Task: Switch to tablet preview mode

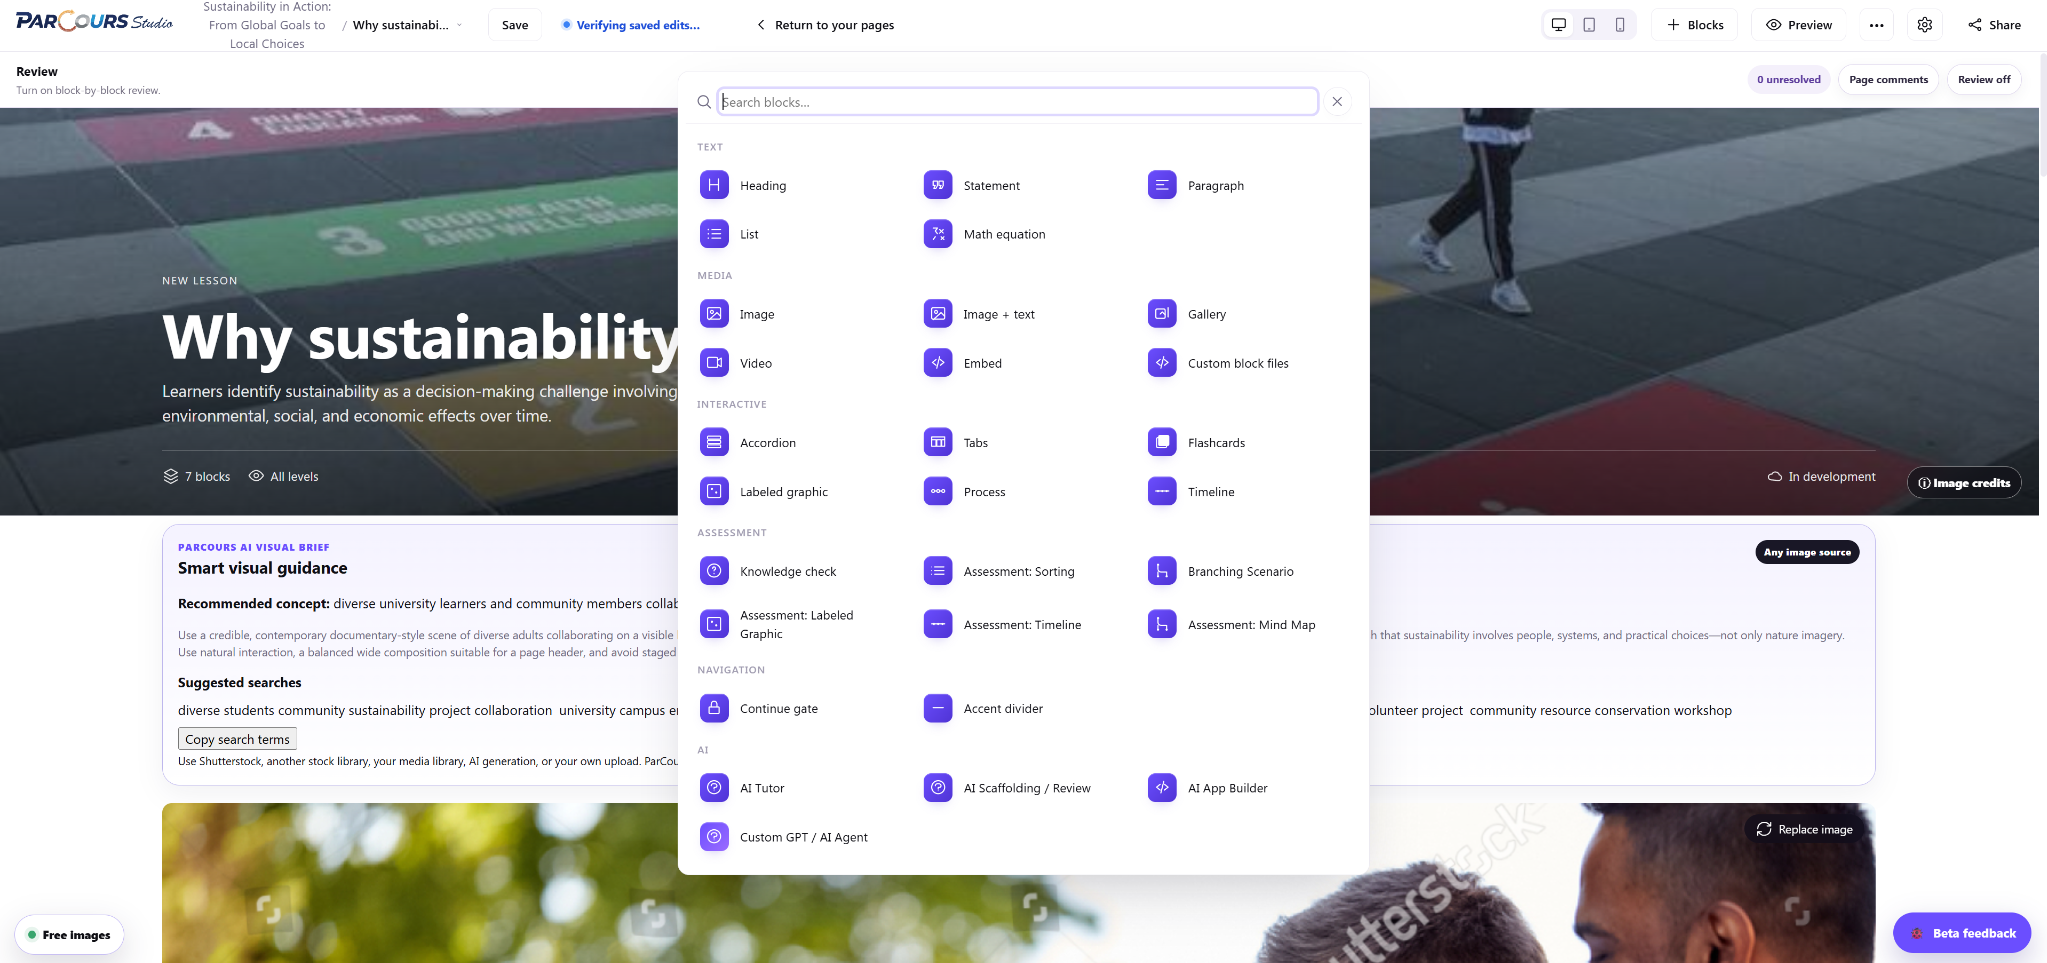Action: tap(1589, 25)
